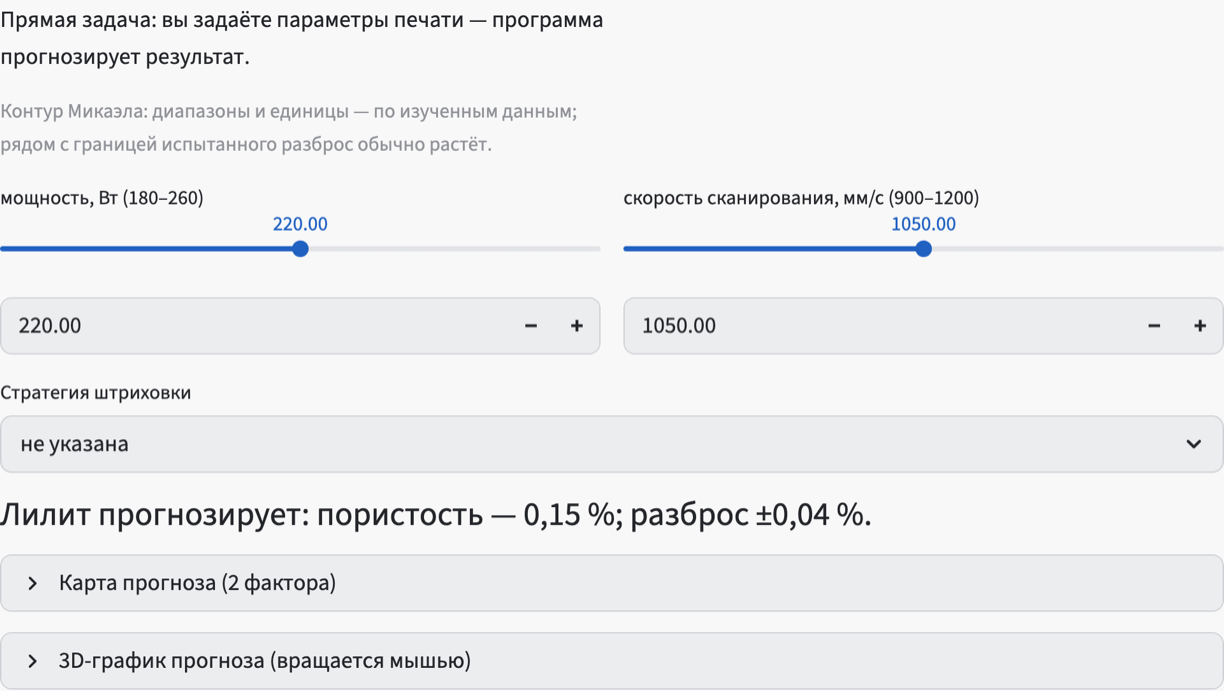
Task: Click the Контур Микаэла caption text
Action: point(289,128)
